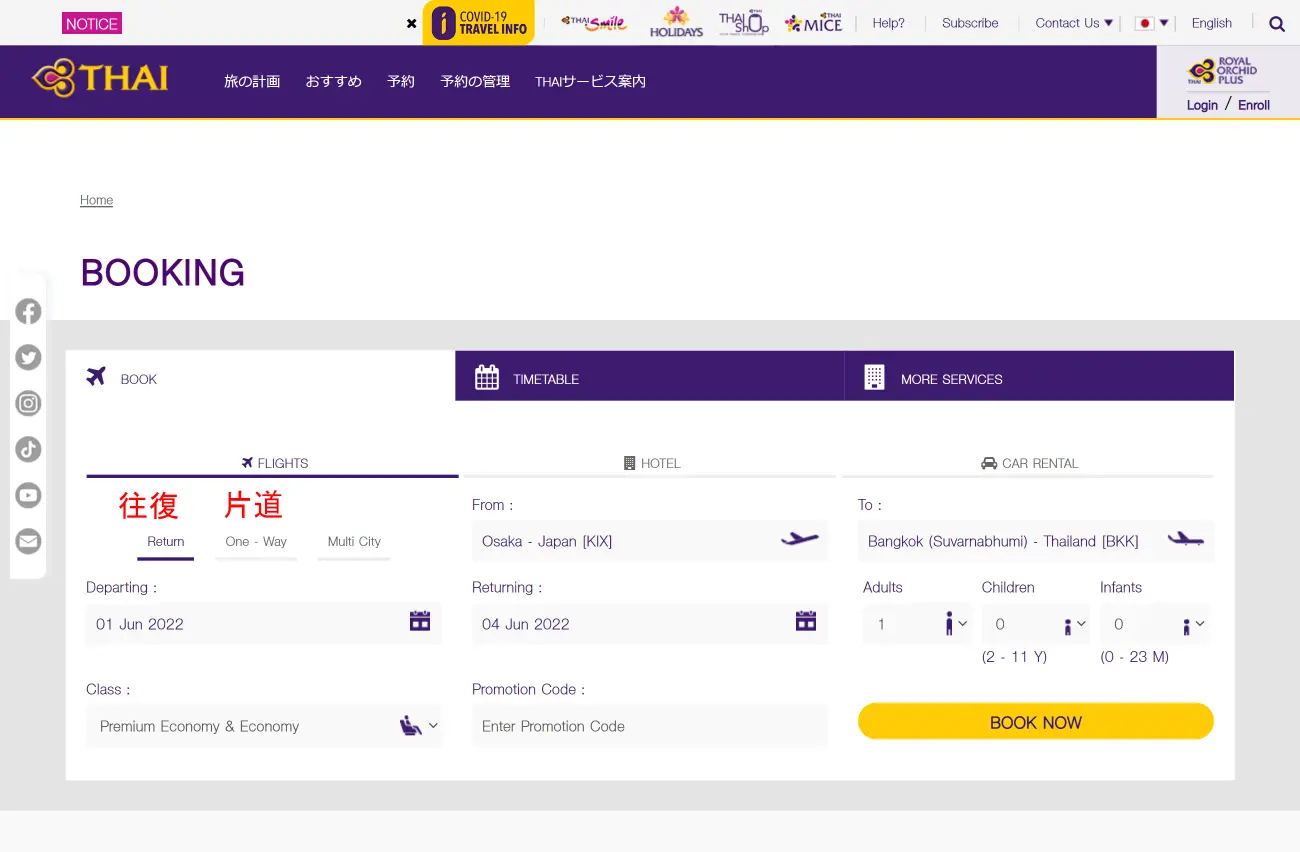Screen dimensions: 1300x852
Task: Click the seat icon in Class field
Action: [410, 725]
